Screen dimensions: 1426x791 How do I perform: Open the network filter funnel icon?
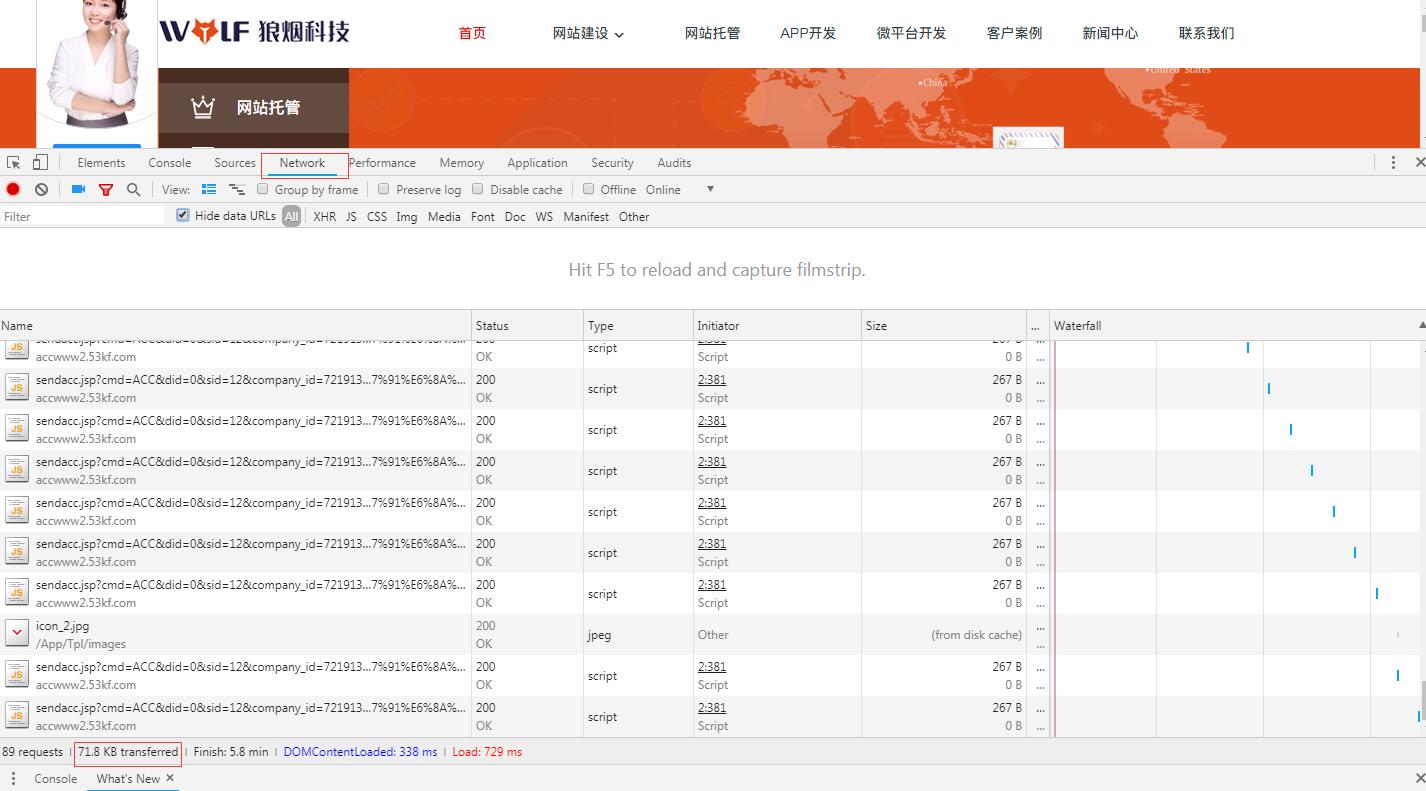point(105,189)
